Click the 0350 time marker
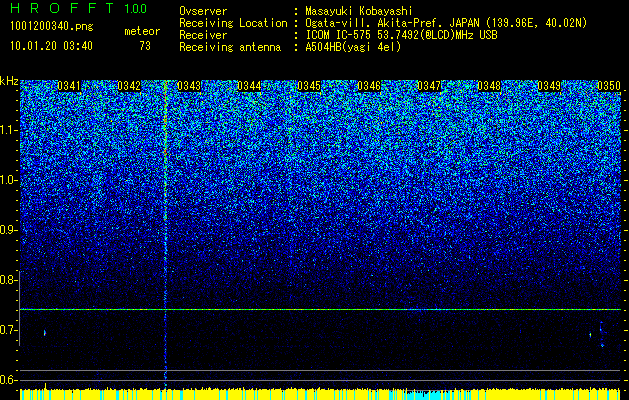This screenshot has height=400, width=629. 609,86
